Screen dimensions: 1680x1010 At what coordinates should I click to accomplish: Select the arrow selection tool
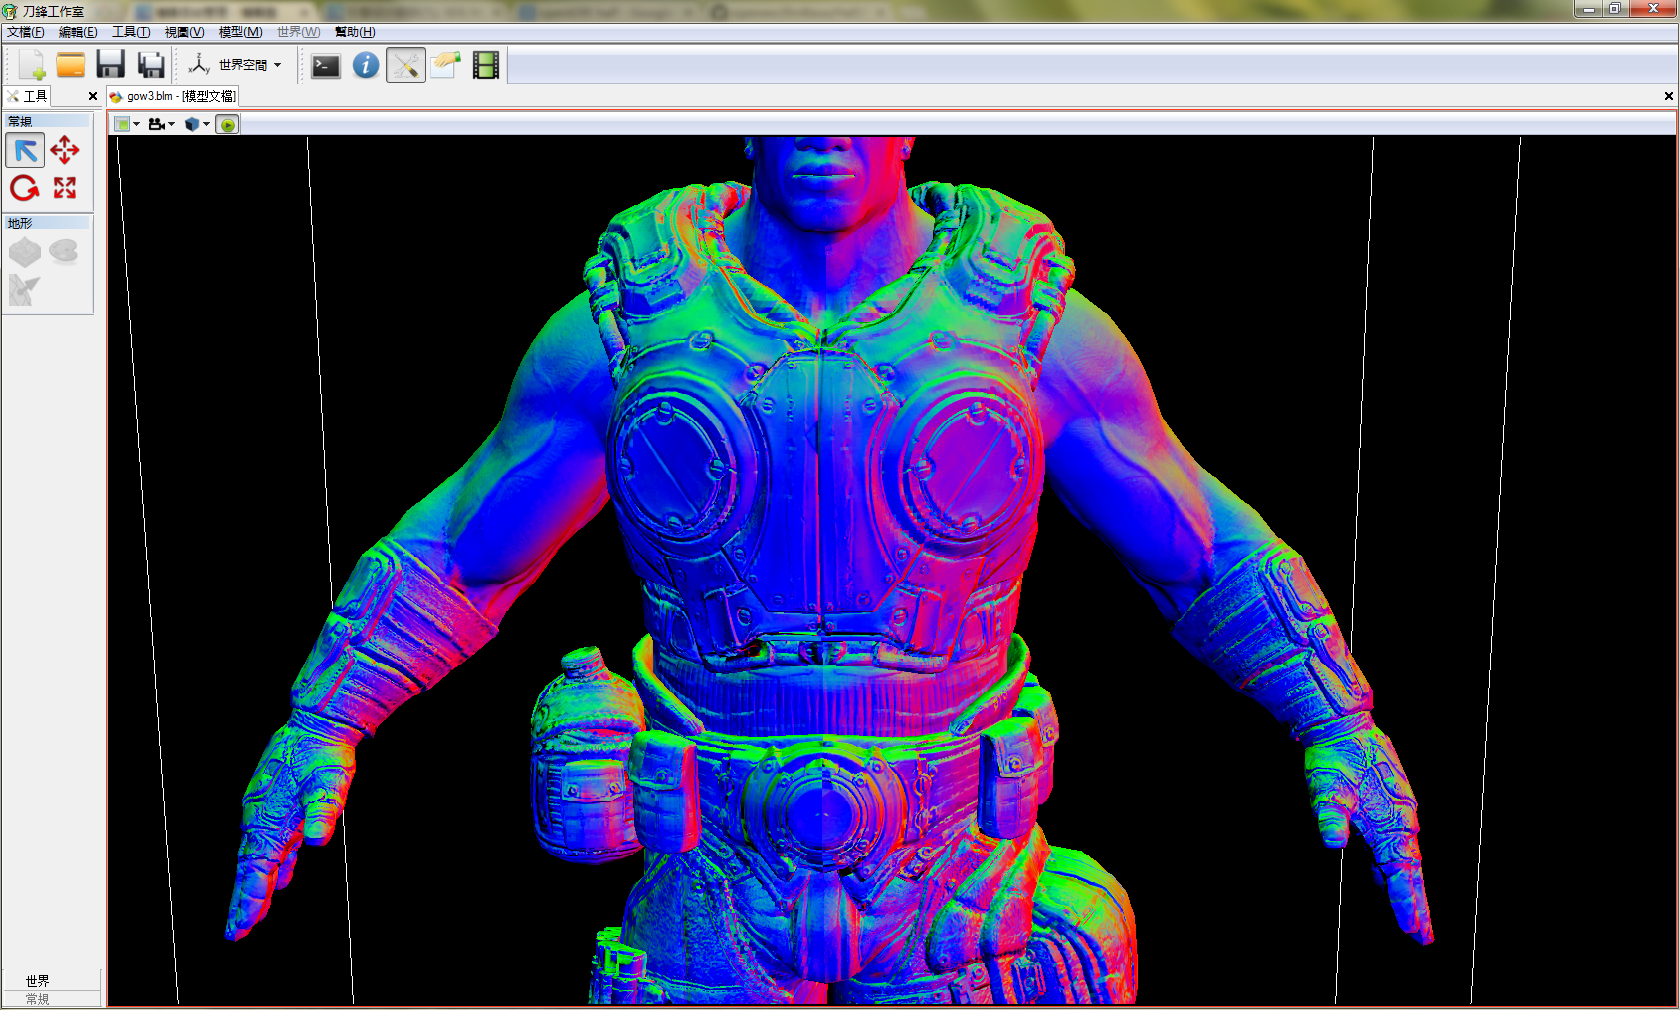click(x=25, y=150)
